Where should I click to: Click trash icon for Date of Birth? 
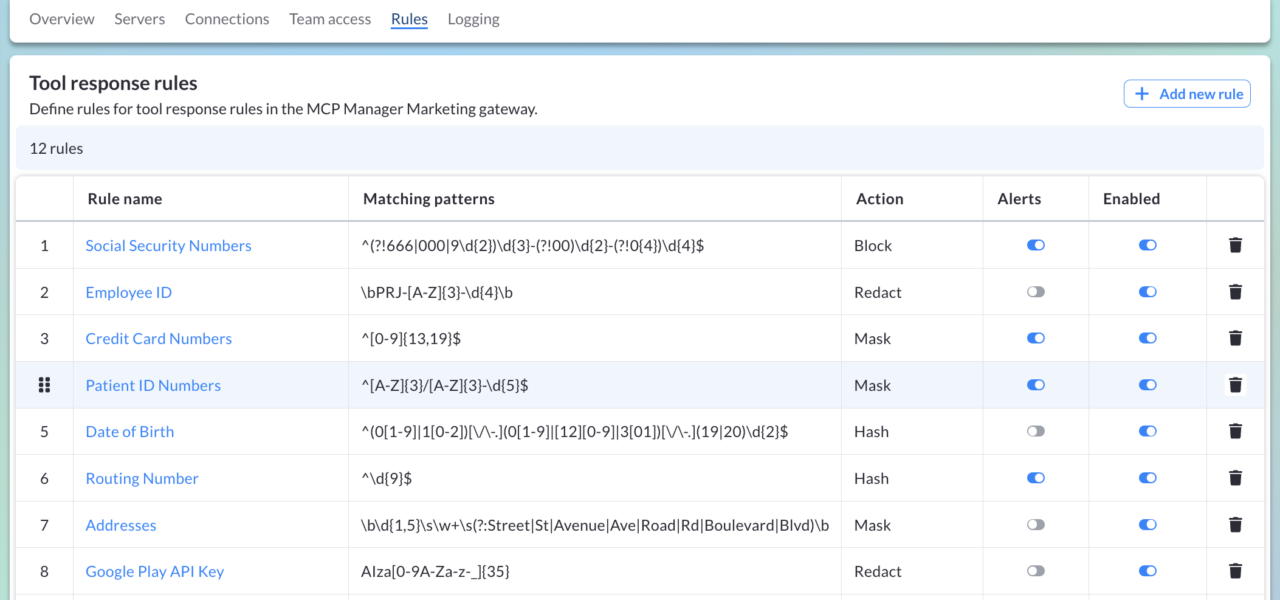tap(1235, 431)
